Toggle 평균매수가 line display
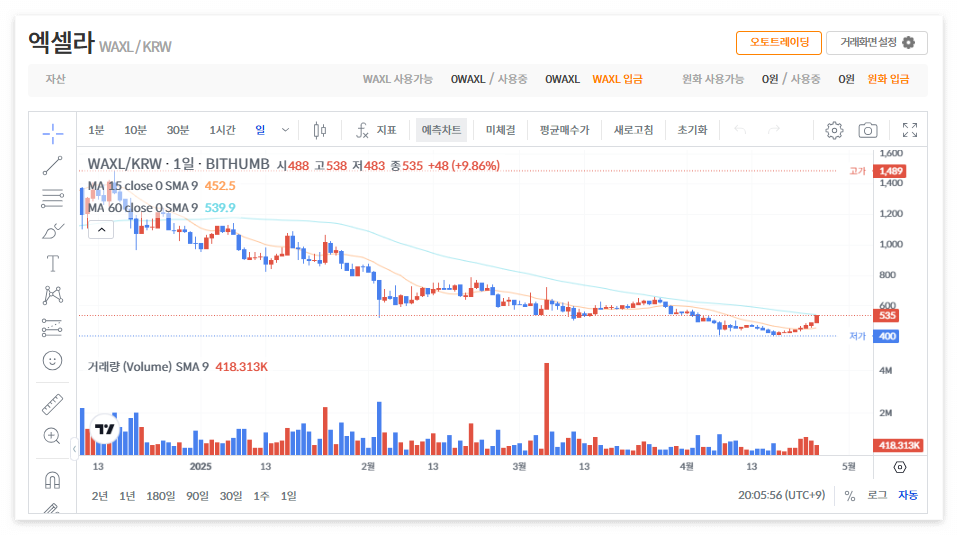958x535 pixels. (x=564, y=130)
